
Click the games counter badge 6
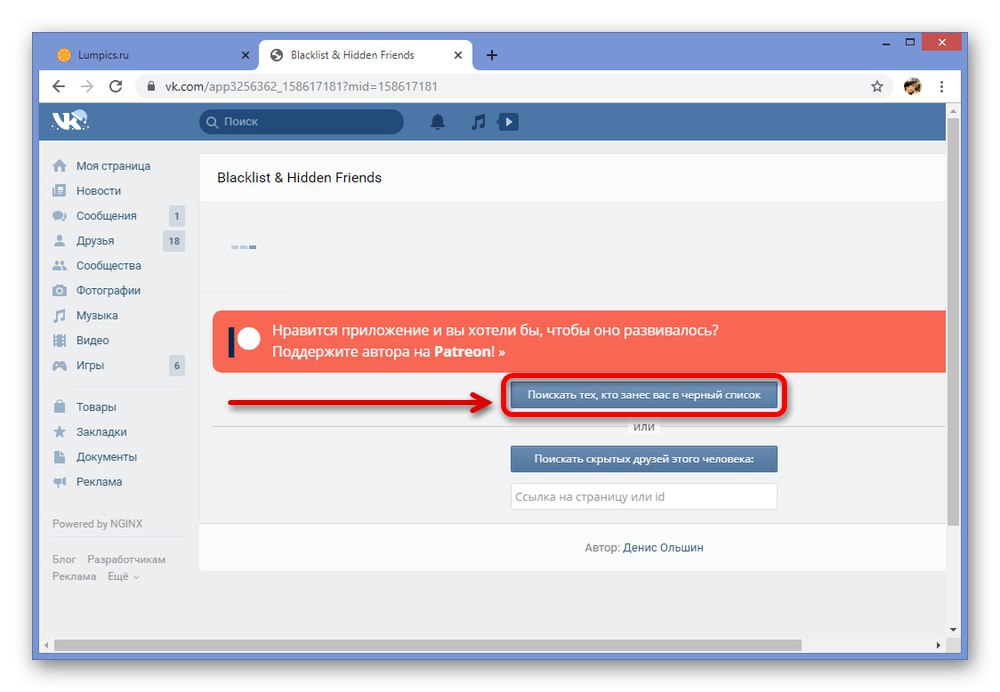177,365
